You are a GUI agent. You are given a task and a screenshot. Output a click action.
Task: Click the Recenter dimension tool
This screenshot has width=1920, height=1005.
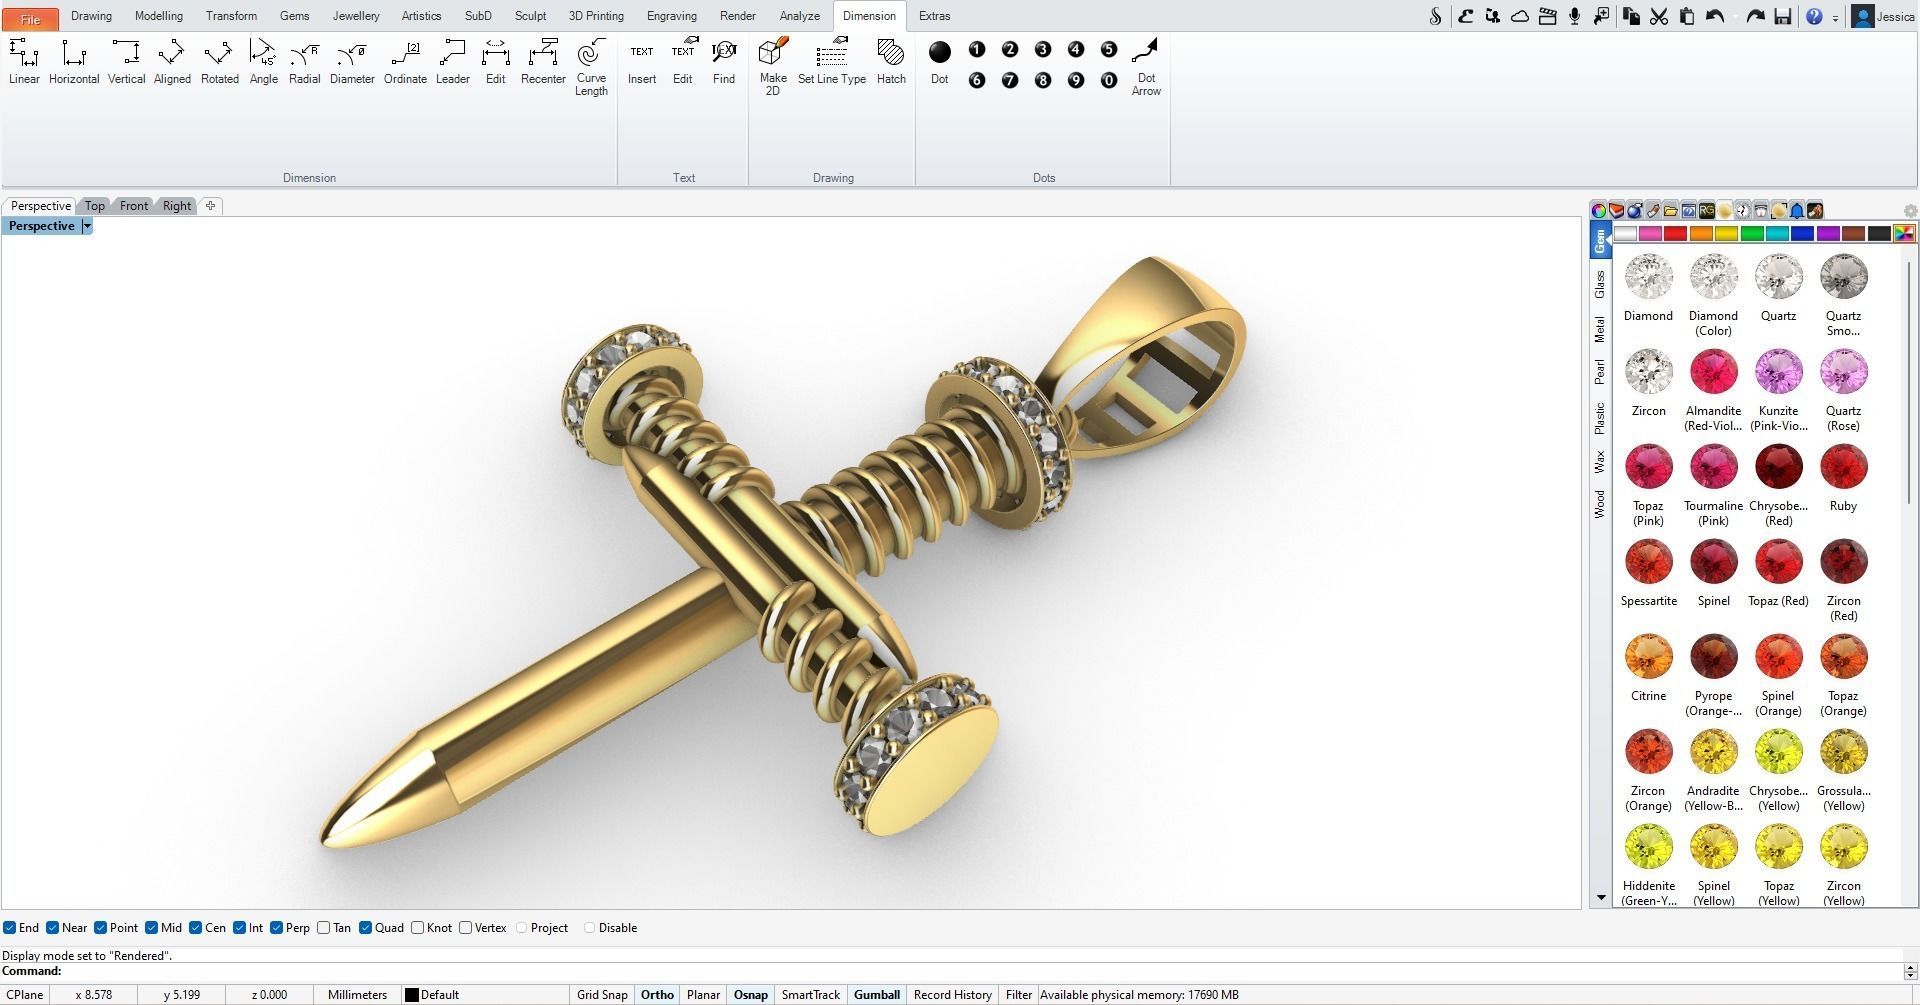[x=543, y=62]
